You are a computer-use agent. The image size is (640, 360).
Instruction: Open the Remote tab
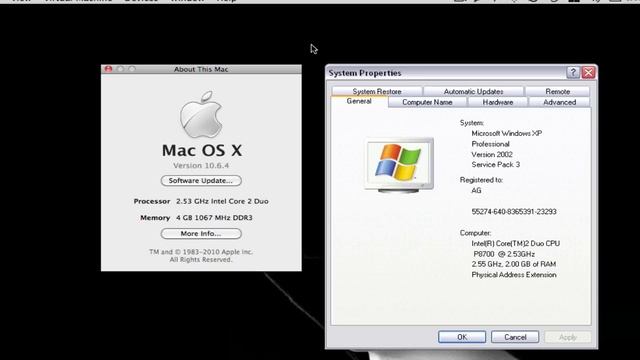(558, 91)
